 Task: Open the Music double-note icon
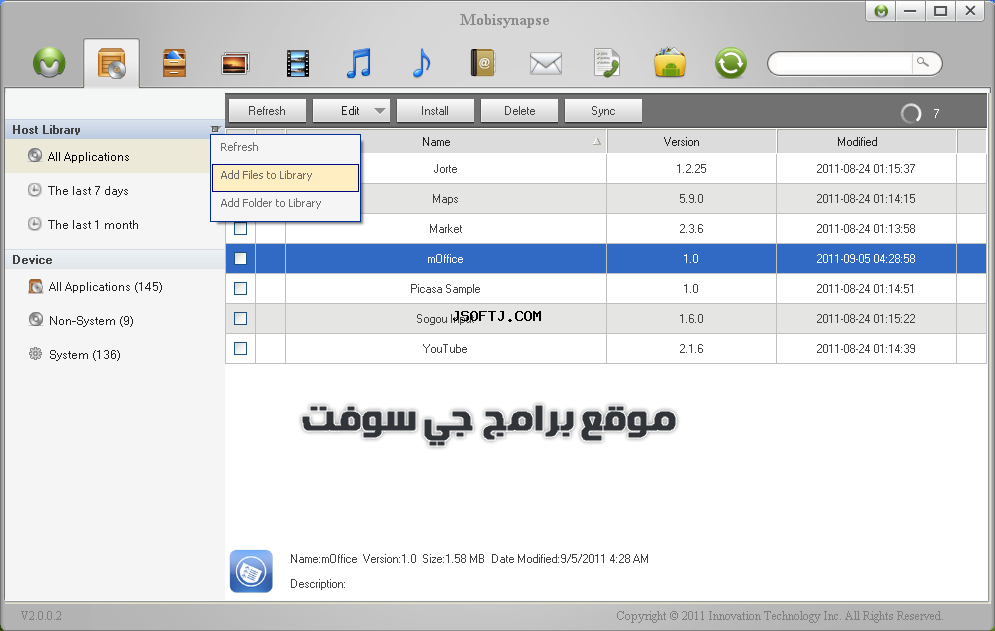point(359,63)
